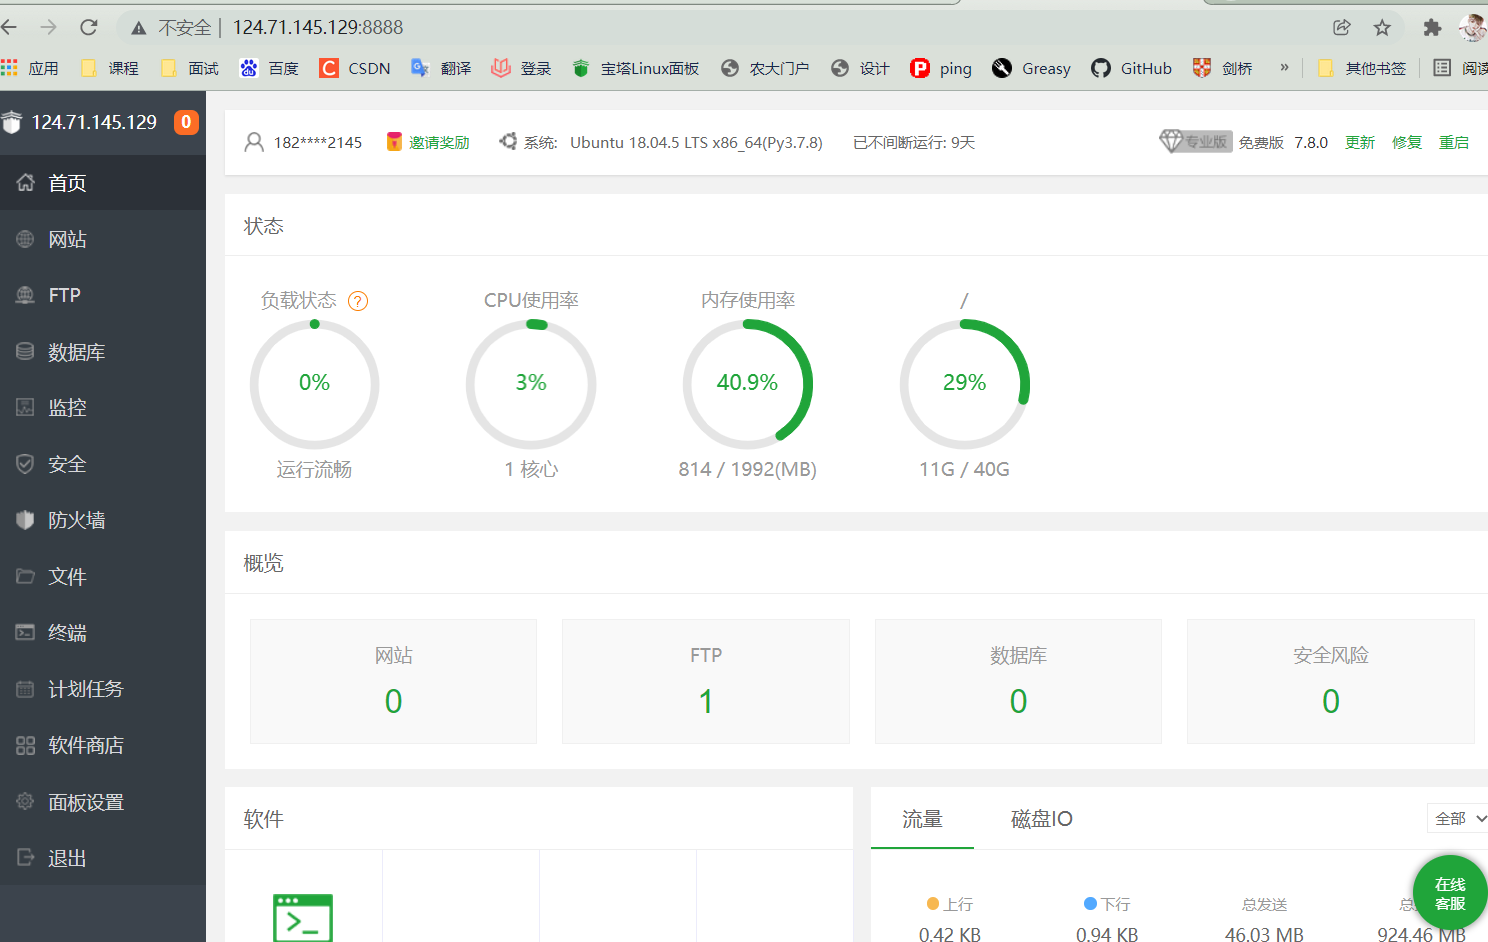Click the green terminal software icon

pos(303,917)
